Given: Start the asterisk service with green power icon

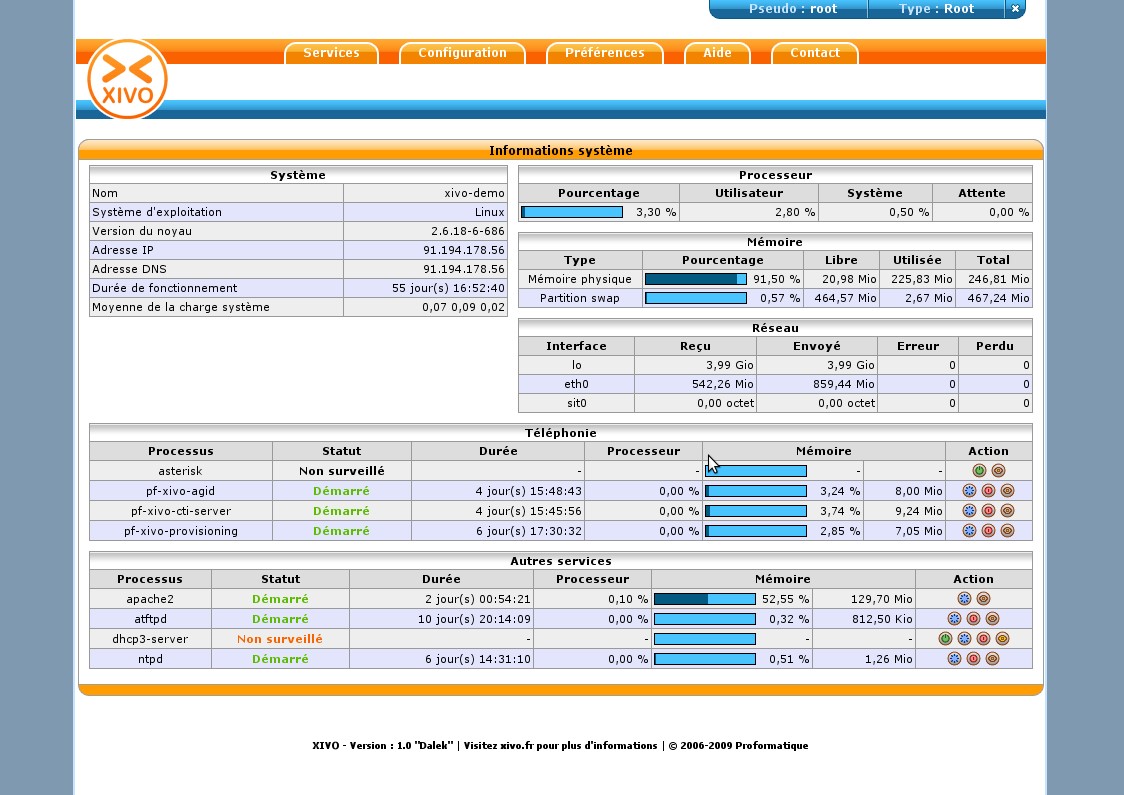Looking at the screenshot, I should [979, 471].
